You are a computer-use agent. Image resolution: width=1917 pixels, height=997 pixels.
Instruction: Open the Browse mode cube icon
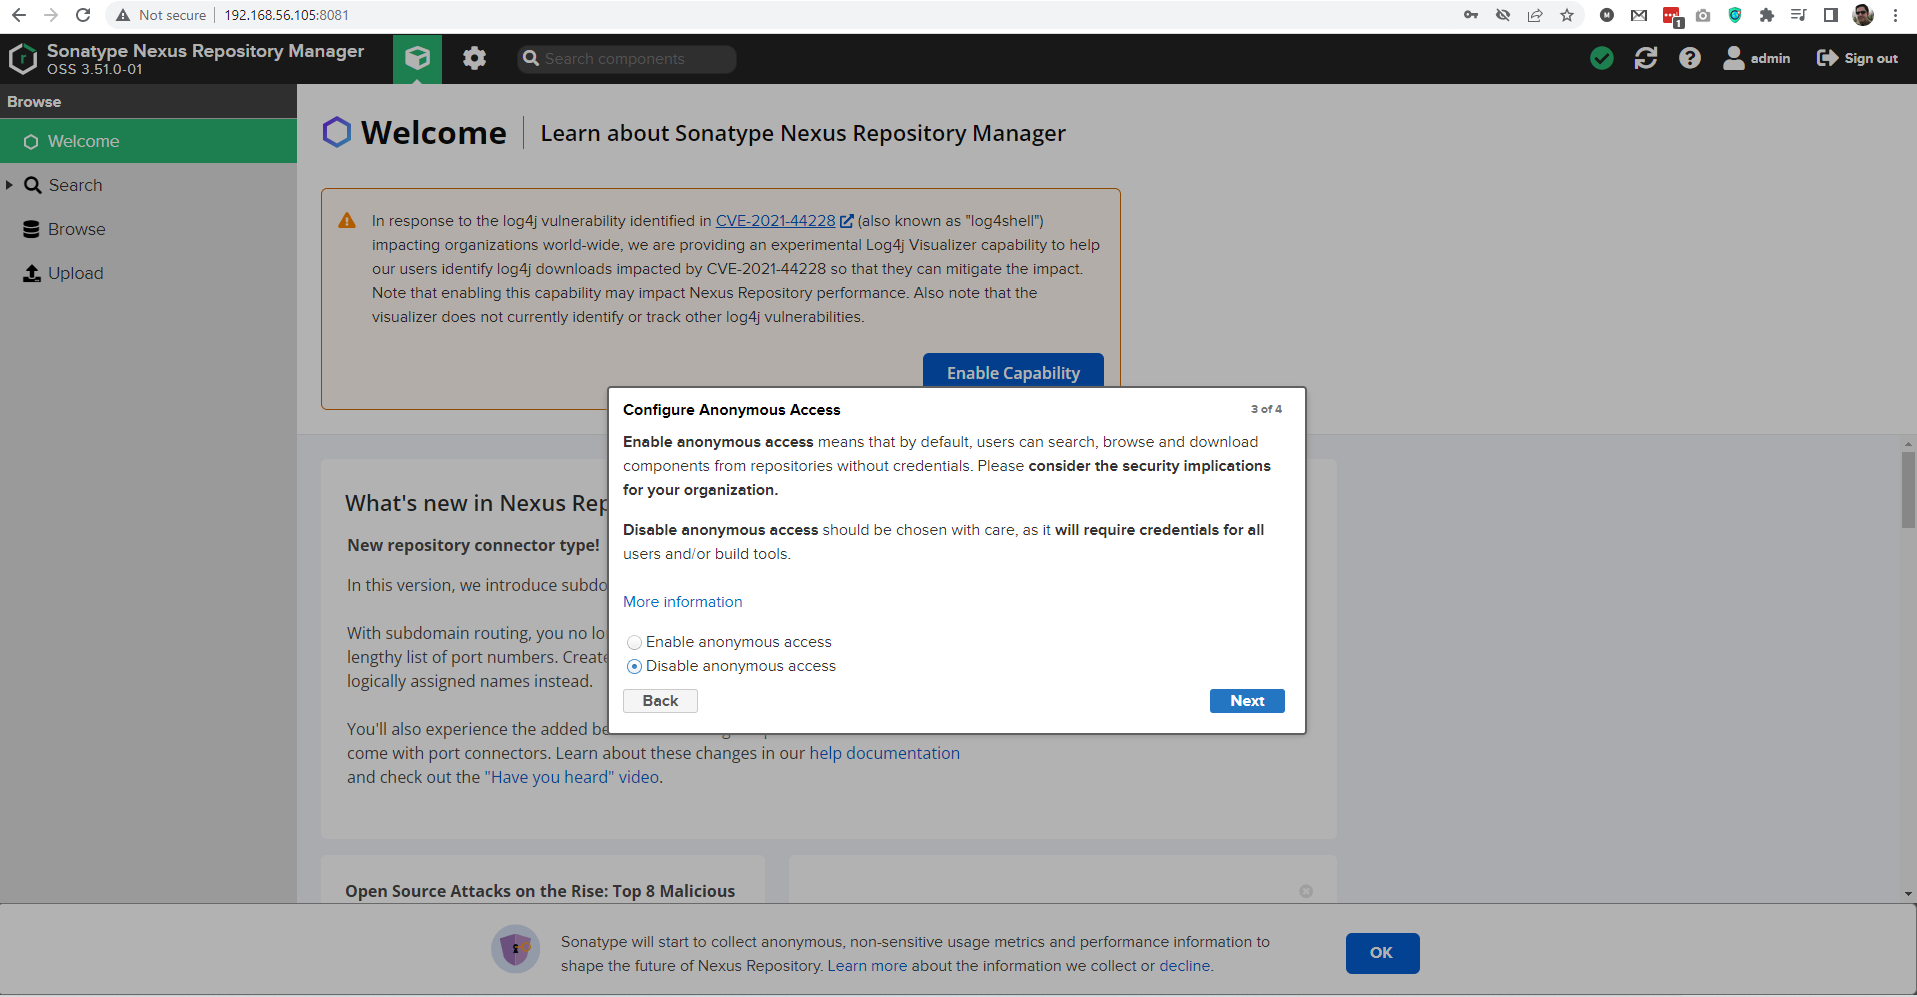417,58
